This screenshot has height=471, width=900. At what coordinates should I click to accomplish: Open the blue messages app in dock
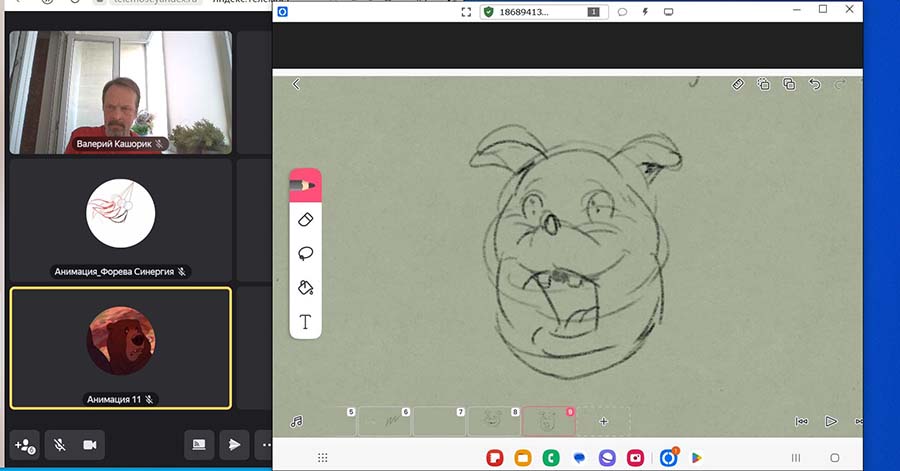[579, 458]
